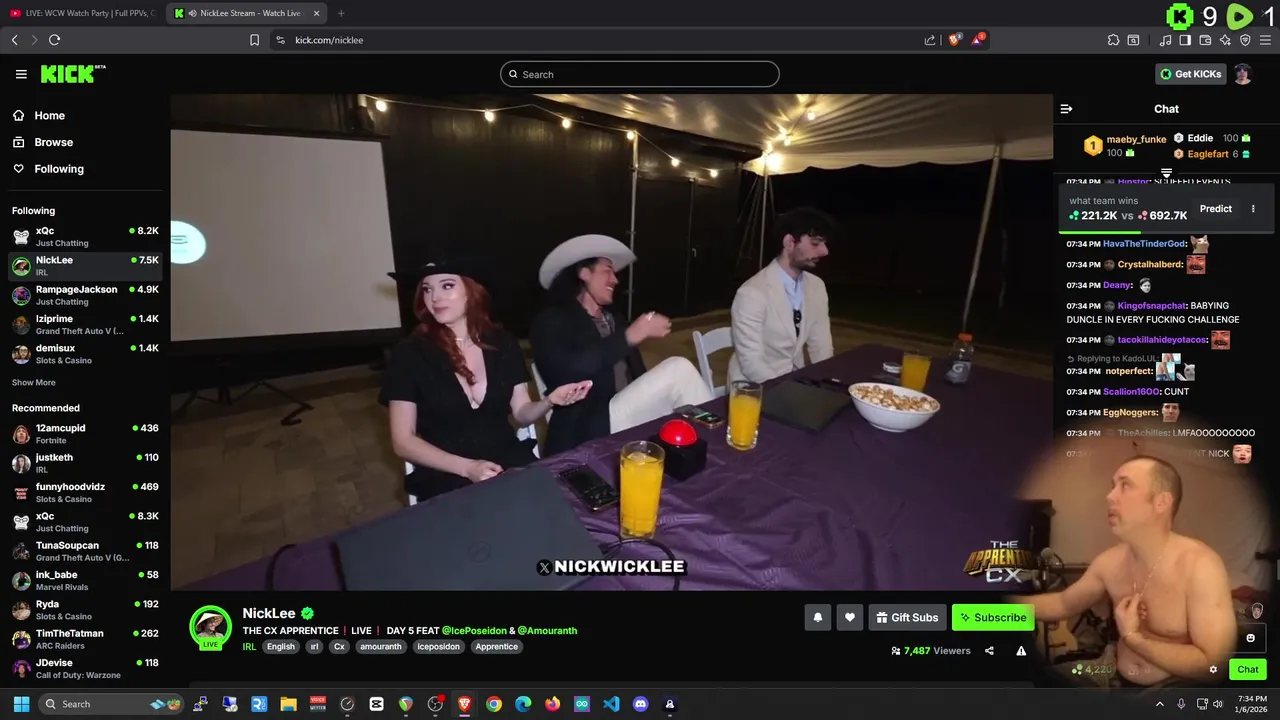Open the browser main menu
This screenshot has width=1280, height=720.
1265,40
